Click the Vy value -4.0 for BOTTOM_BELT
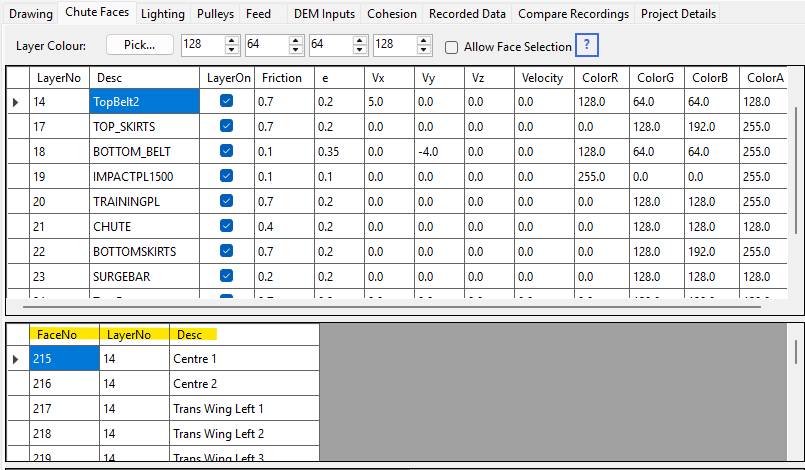The image size is (805, 470). (439, 152)
